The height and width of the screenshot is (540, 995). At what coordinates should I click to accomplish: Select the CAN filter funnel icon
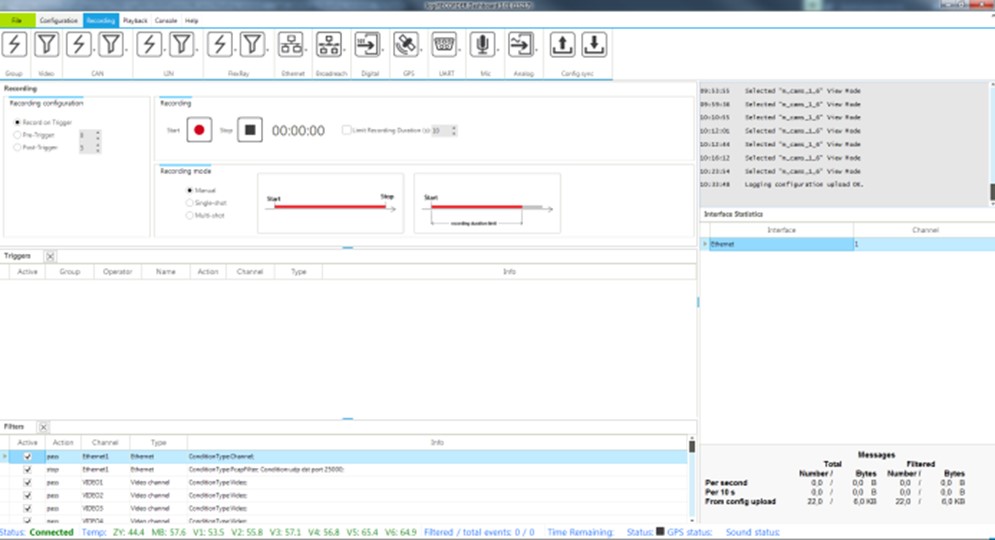click(x=111, y=44)
